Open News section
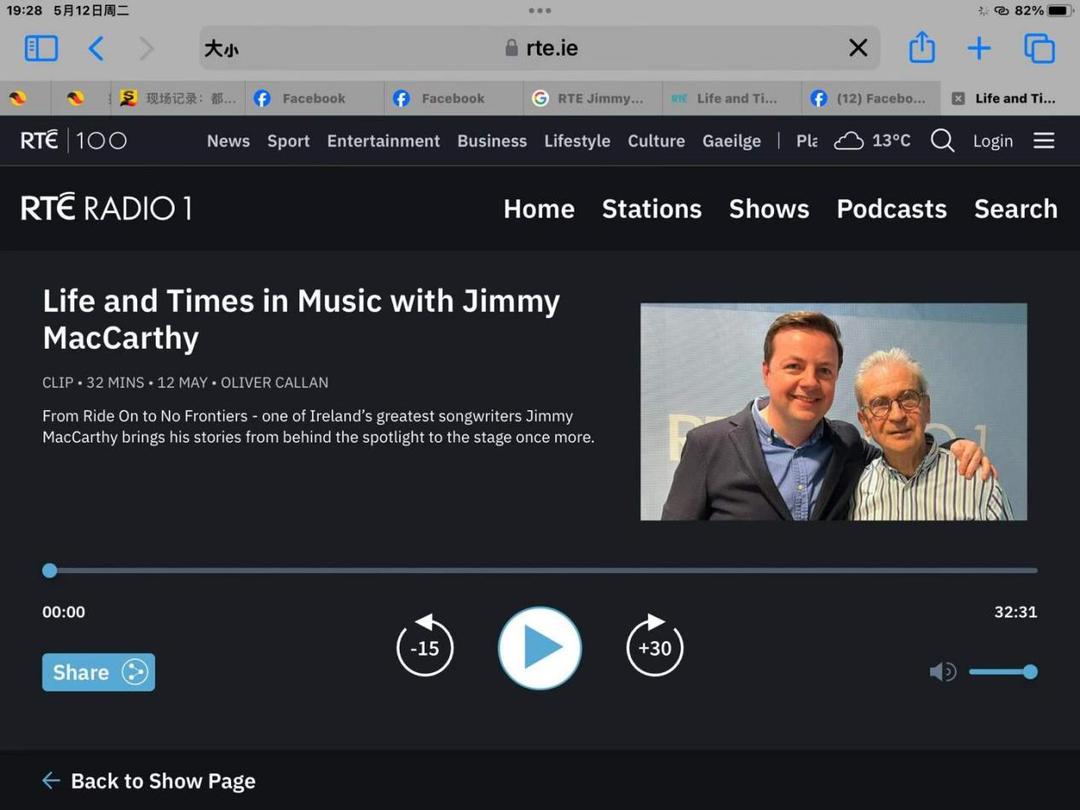The image size is (1080, 810). [228, 141]
